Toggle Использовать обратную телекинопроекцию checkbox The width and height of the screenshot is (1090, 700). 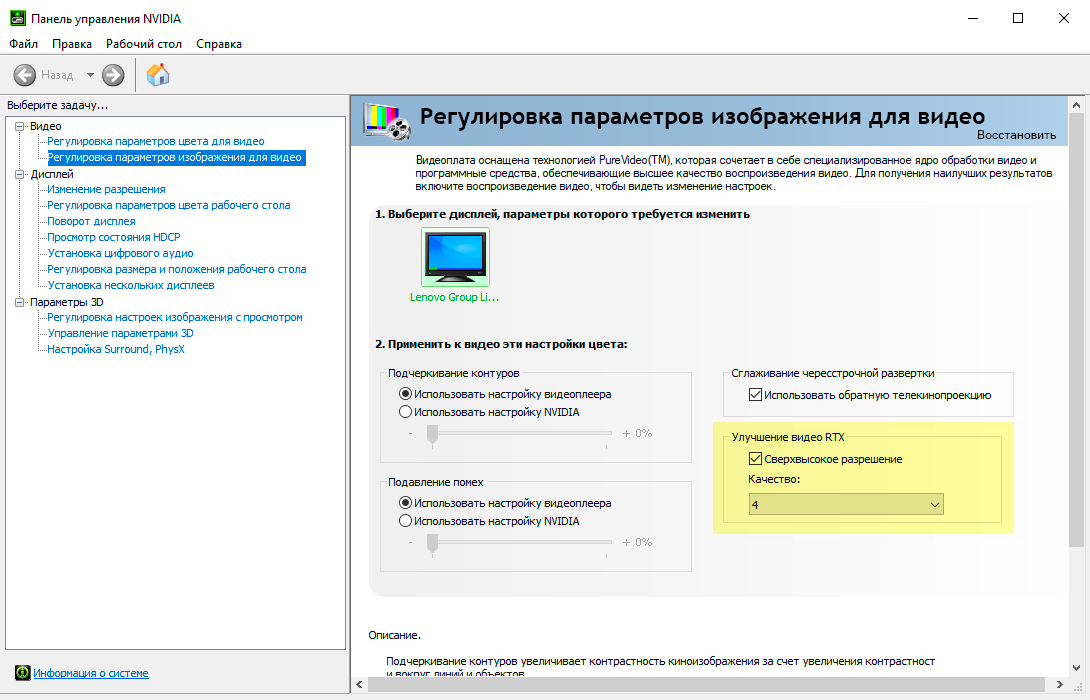pyautogui.click(x=755, y=395)
